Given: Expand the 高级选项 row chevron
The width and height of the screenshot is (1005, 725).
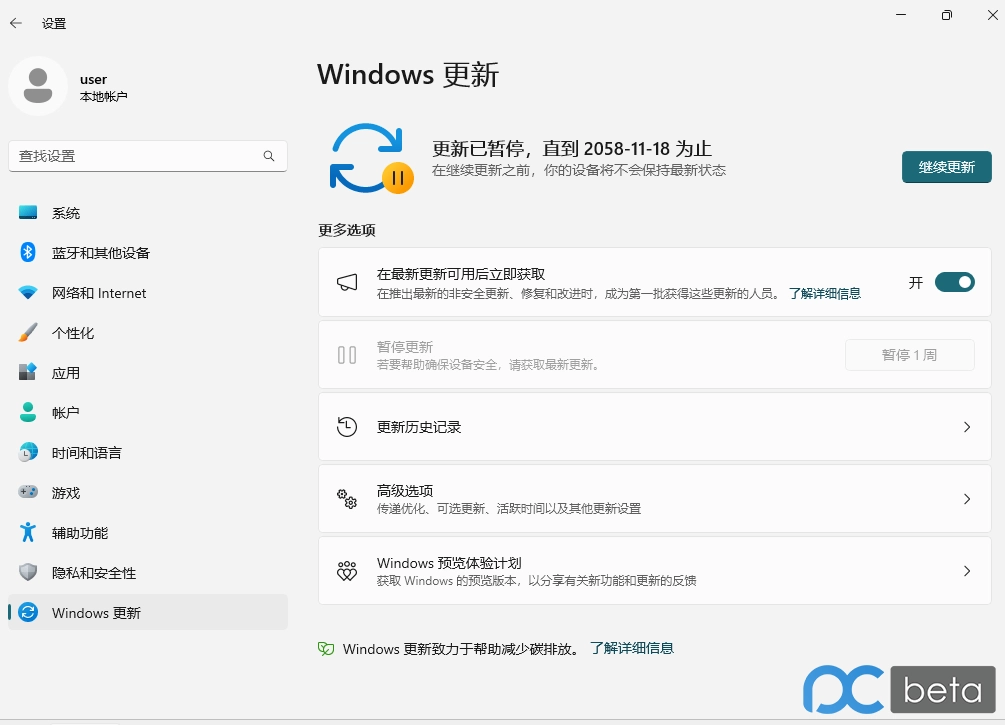Looking at the screenshot, I should (966, 499).
